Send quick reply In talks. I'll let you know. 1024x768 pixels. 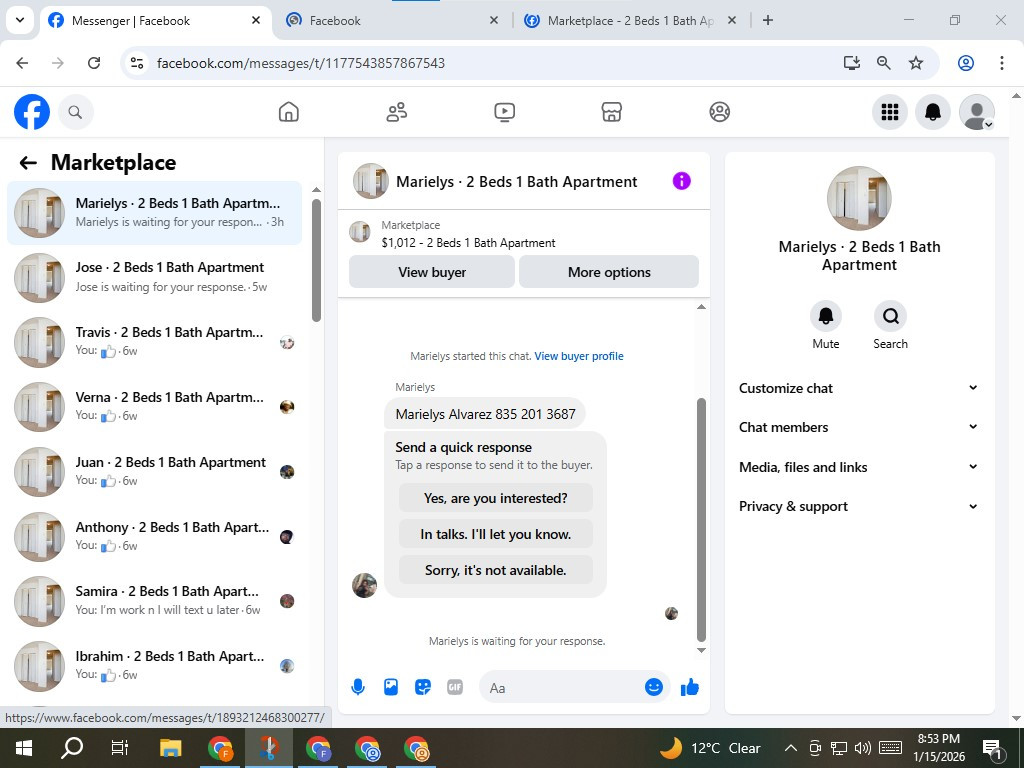coord(496,534)
